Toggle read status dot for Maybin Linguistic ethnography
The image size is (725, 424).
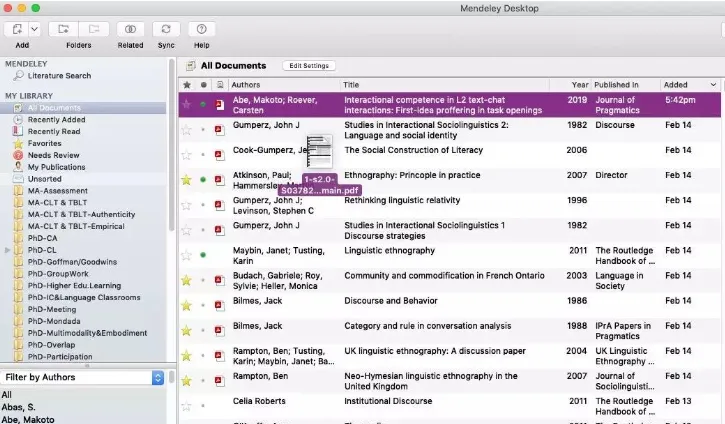203,255
